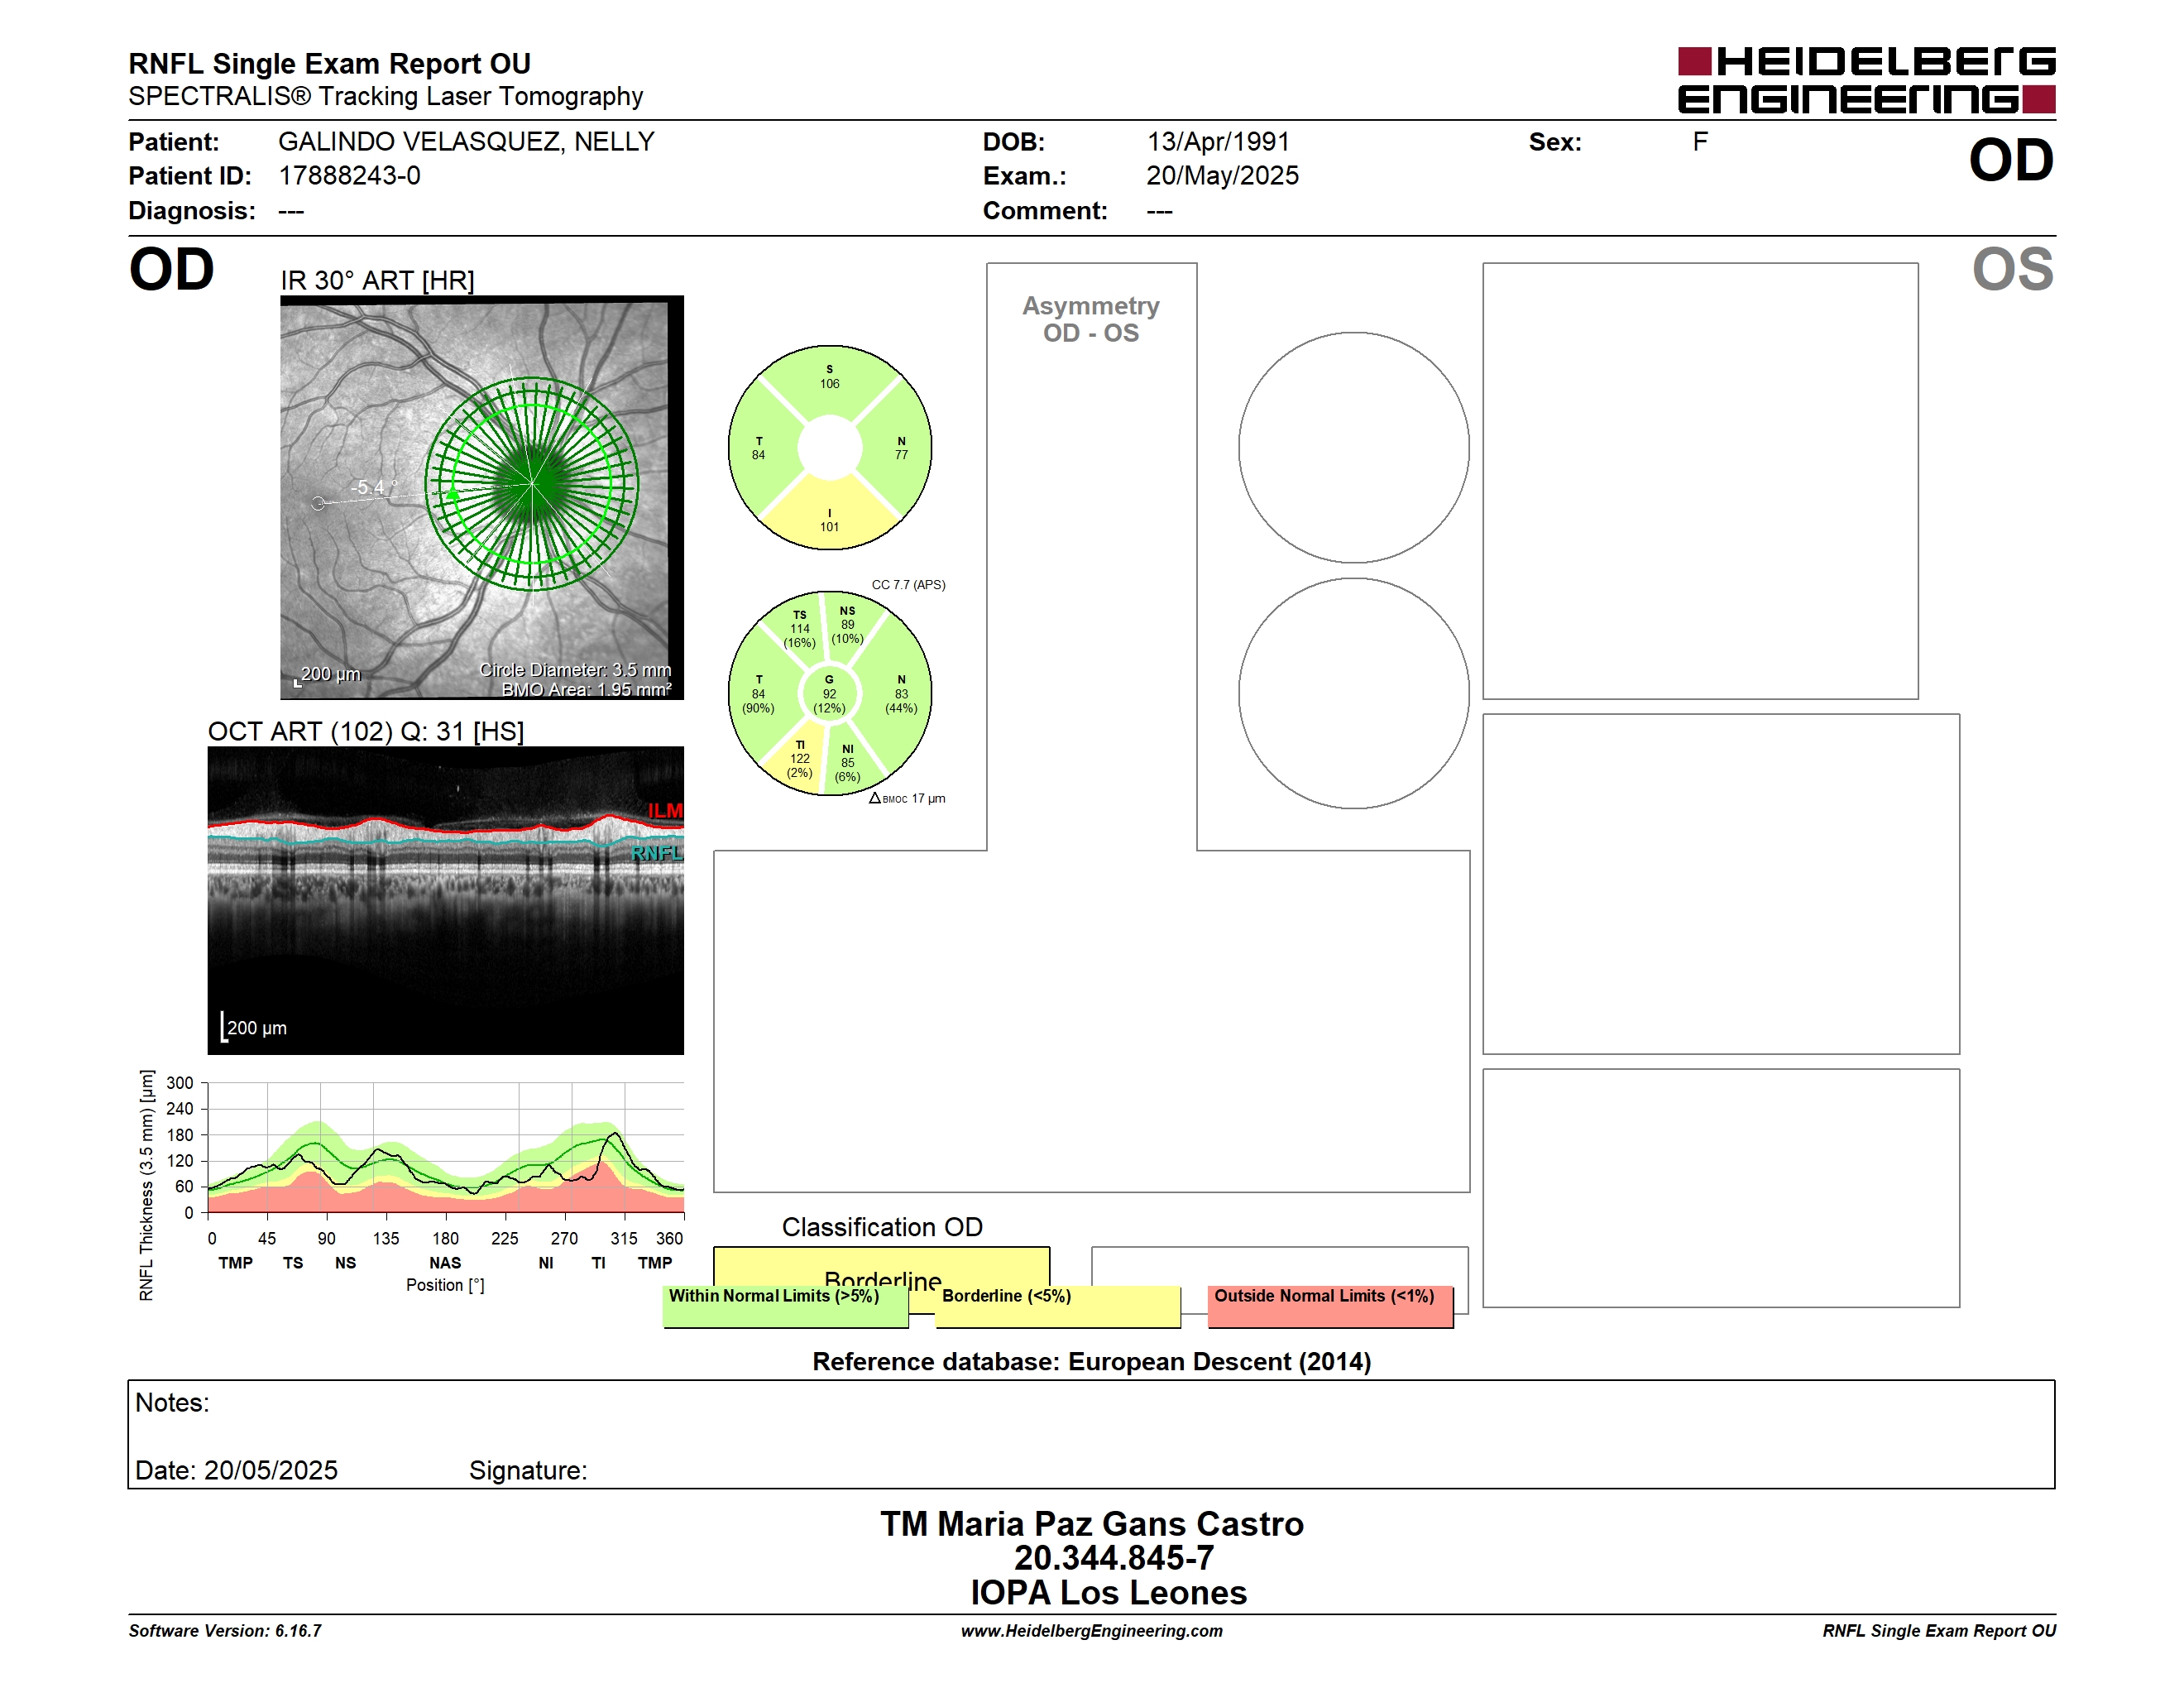Image resolution: width=2184 pixels, height=1688 pixels.
Task: Click the 300 tick value on thickness axis
Action: (180, 1083)
